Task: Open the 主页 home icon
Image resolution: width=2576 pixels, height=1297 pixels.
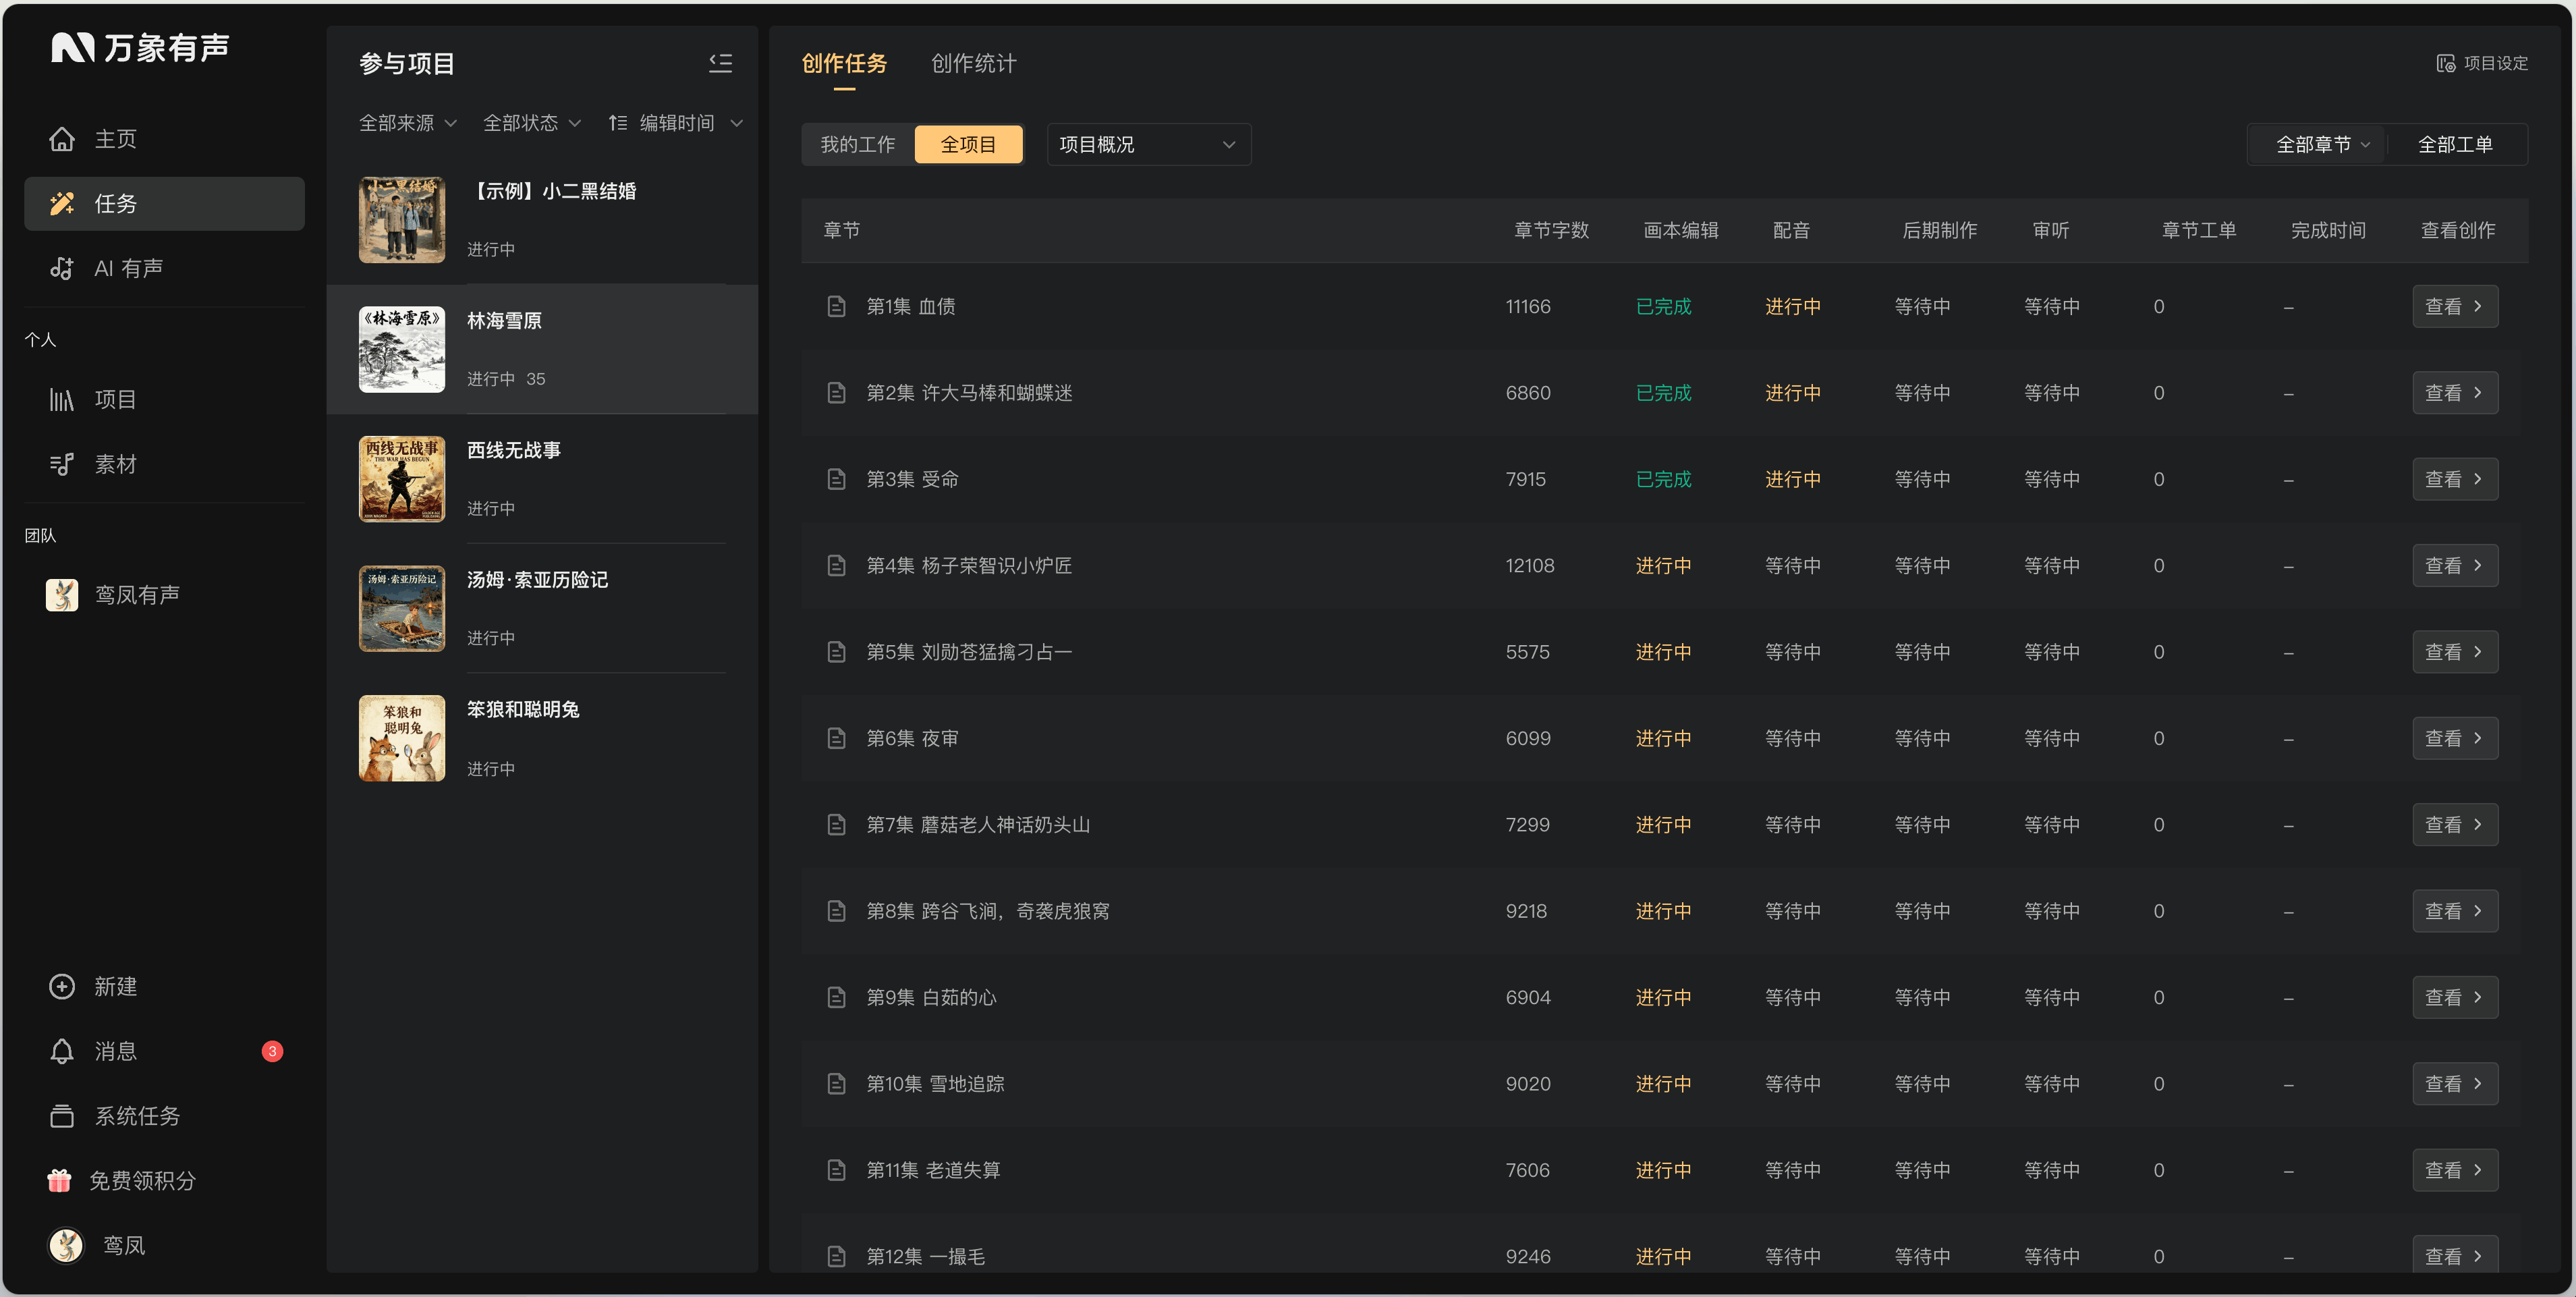Action: click(62, 139)
